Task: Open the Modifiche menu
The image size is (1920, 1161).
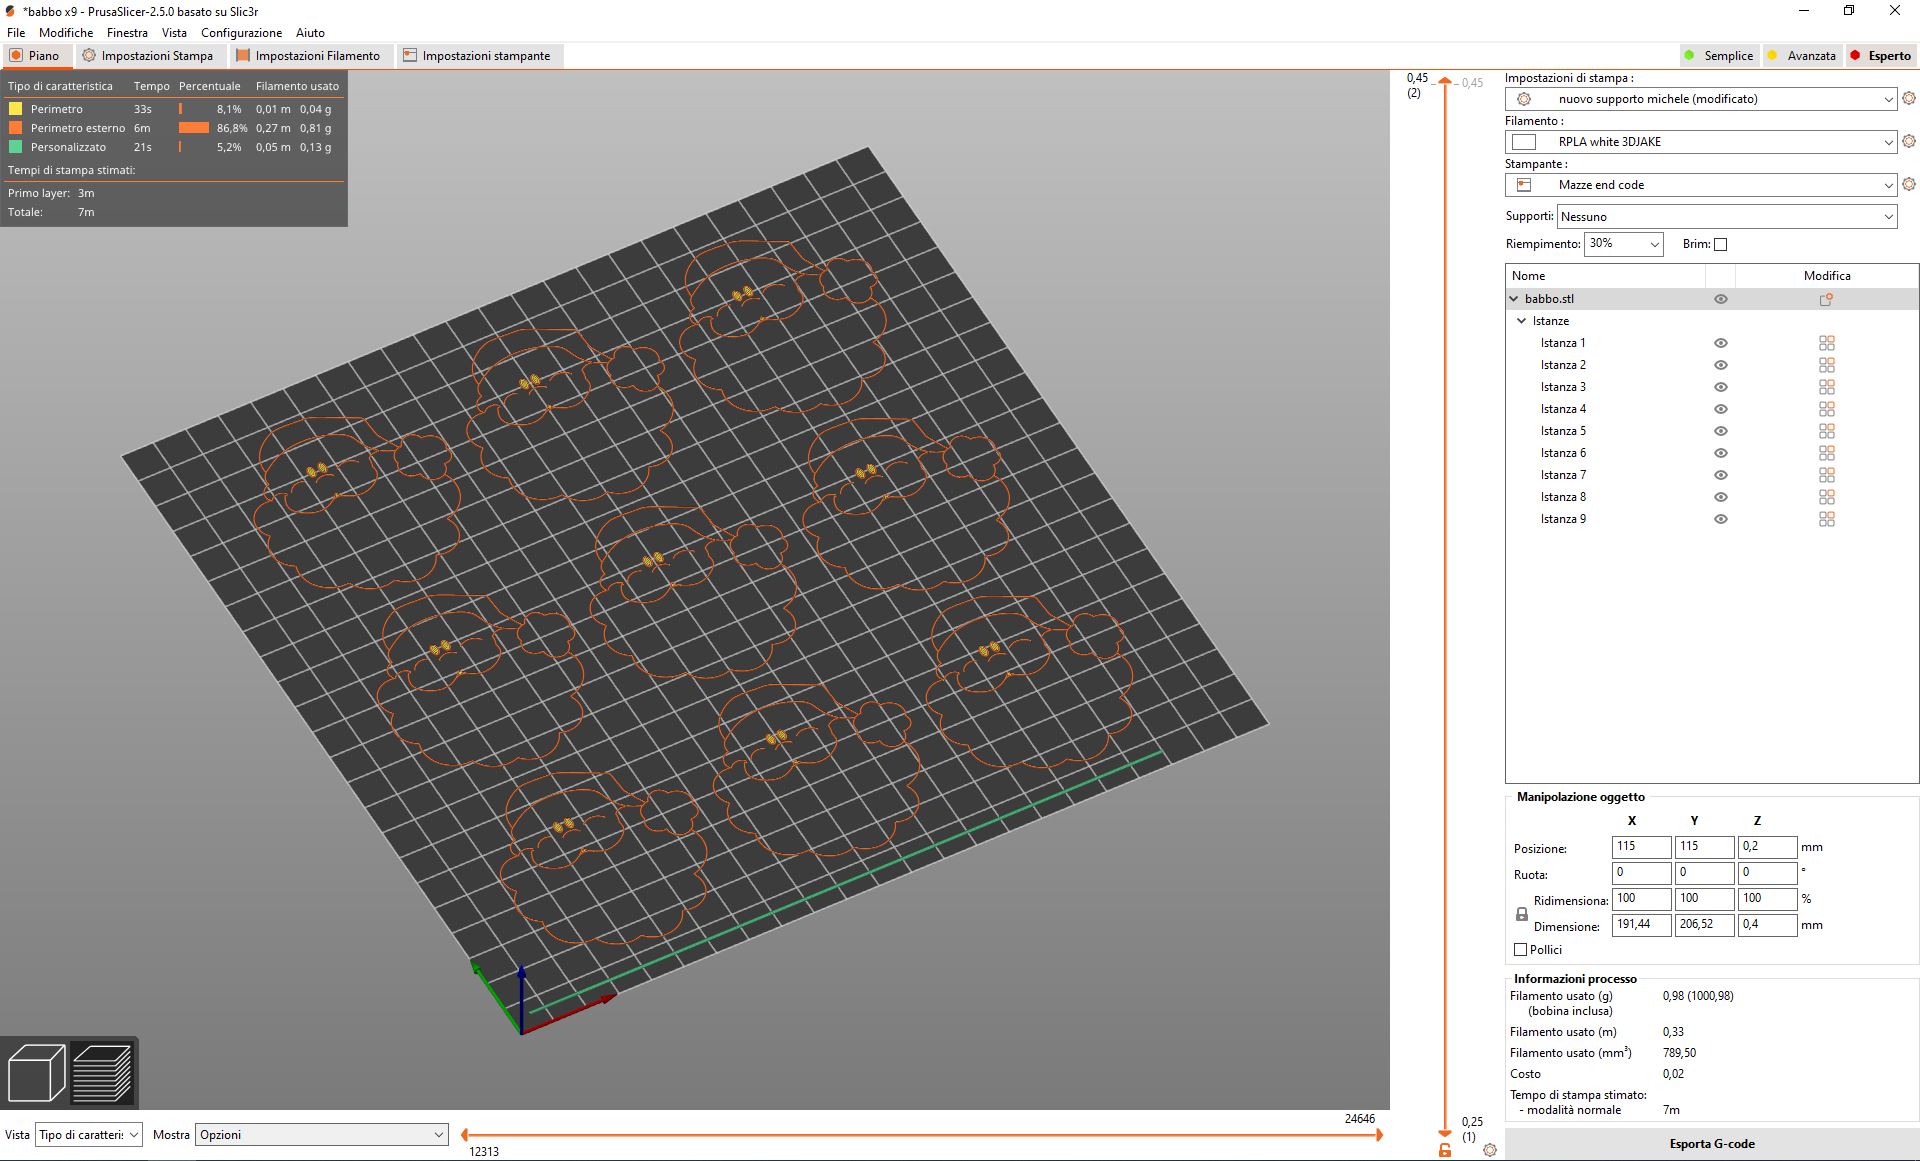Action: point(66,33)
